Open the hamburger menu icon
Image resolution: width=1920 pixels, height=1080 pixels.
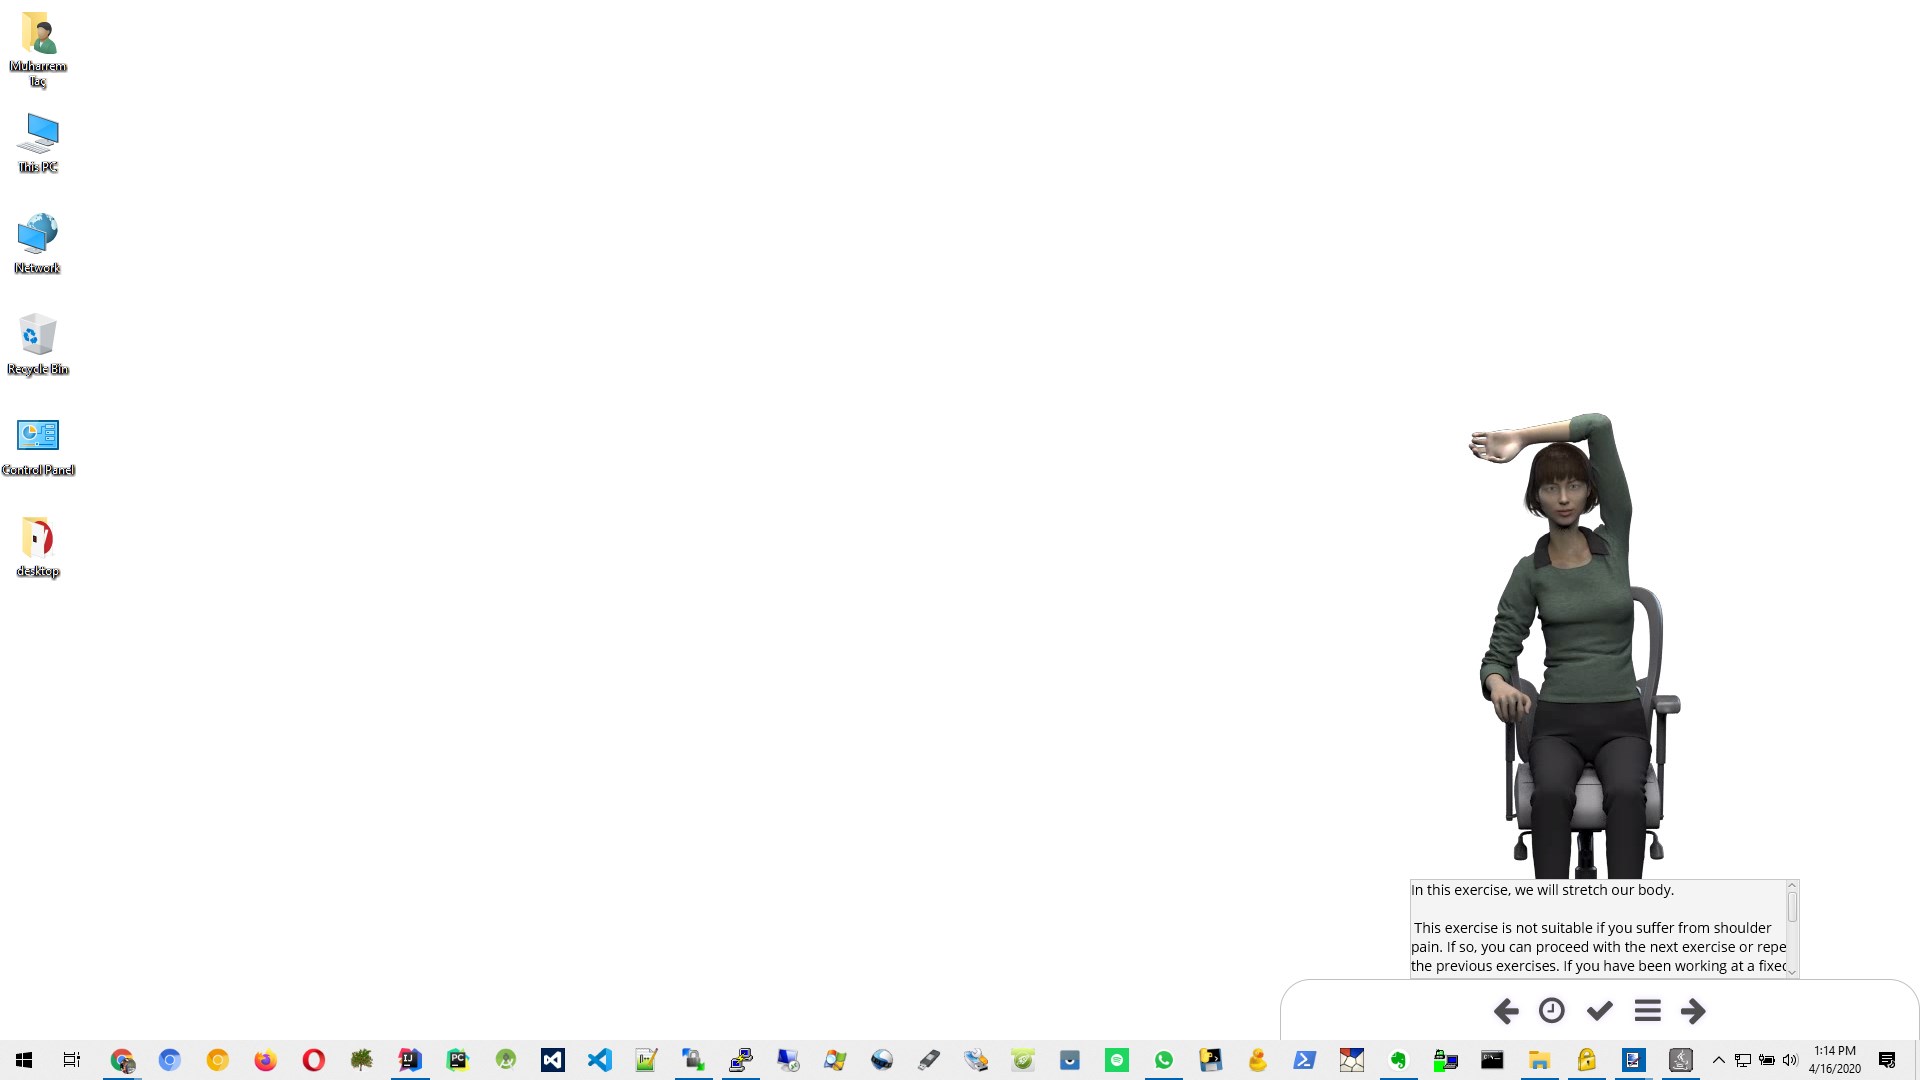pyautogui.click(x=1647, y=1011)
